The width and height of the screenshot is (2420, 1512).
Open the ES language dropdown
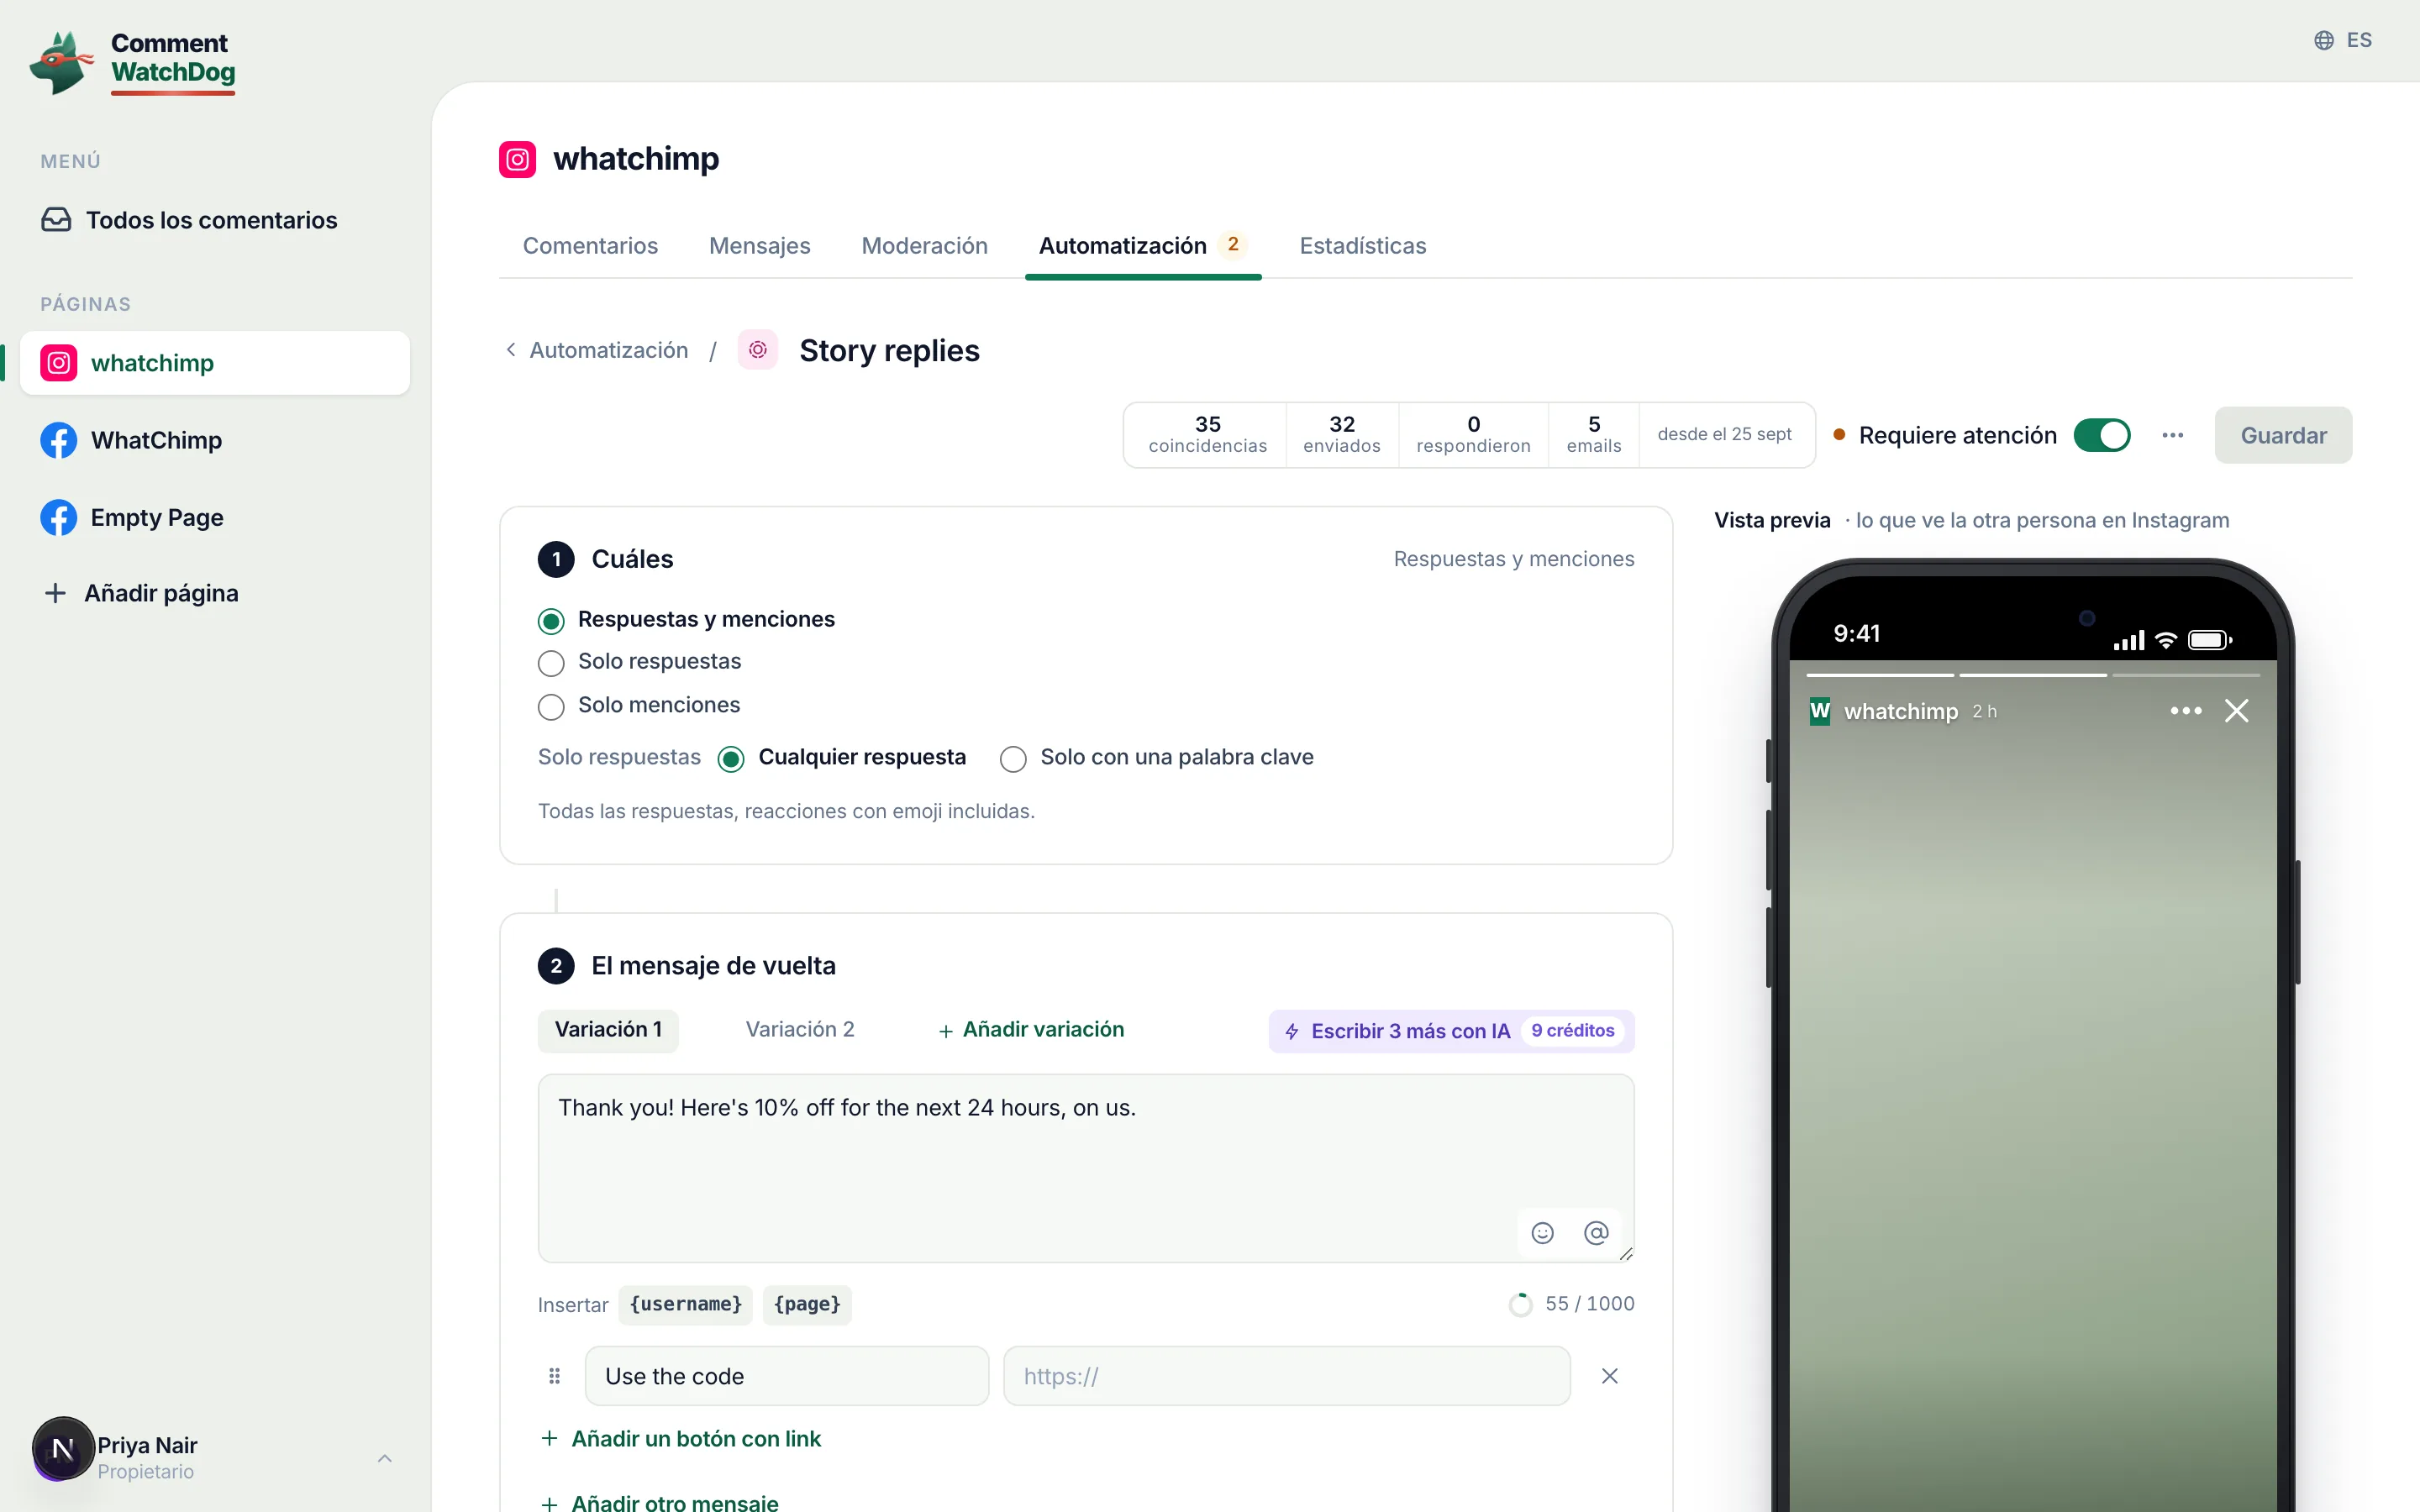pos(2343,40)
